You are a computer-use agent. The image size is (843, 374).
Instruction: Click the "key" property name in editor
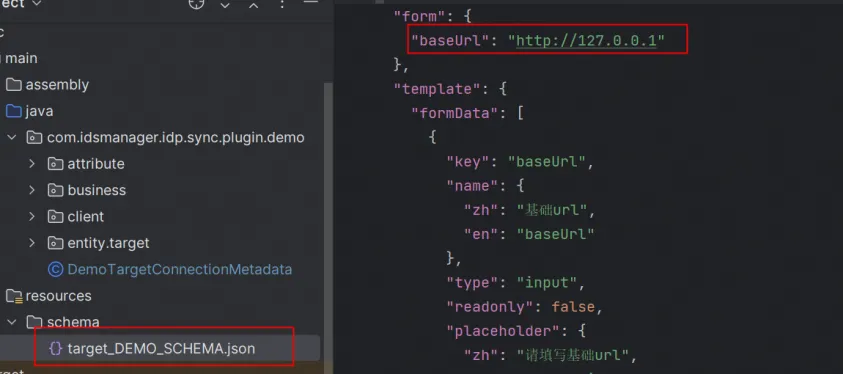(468, 162)
